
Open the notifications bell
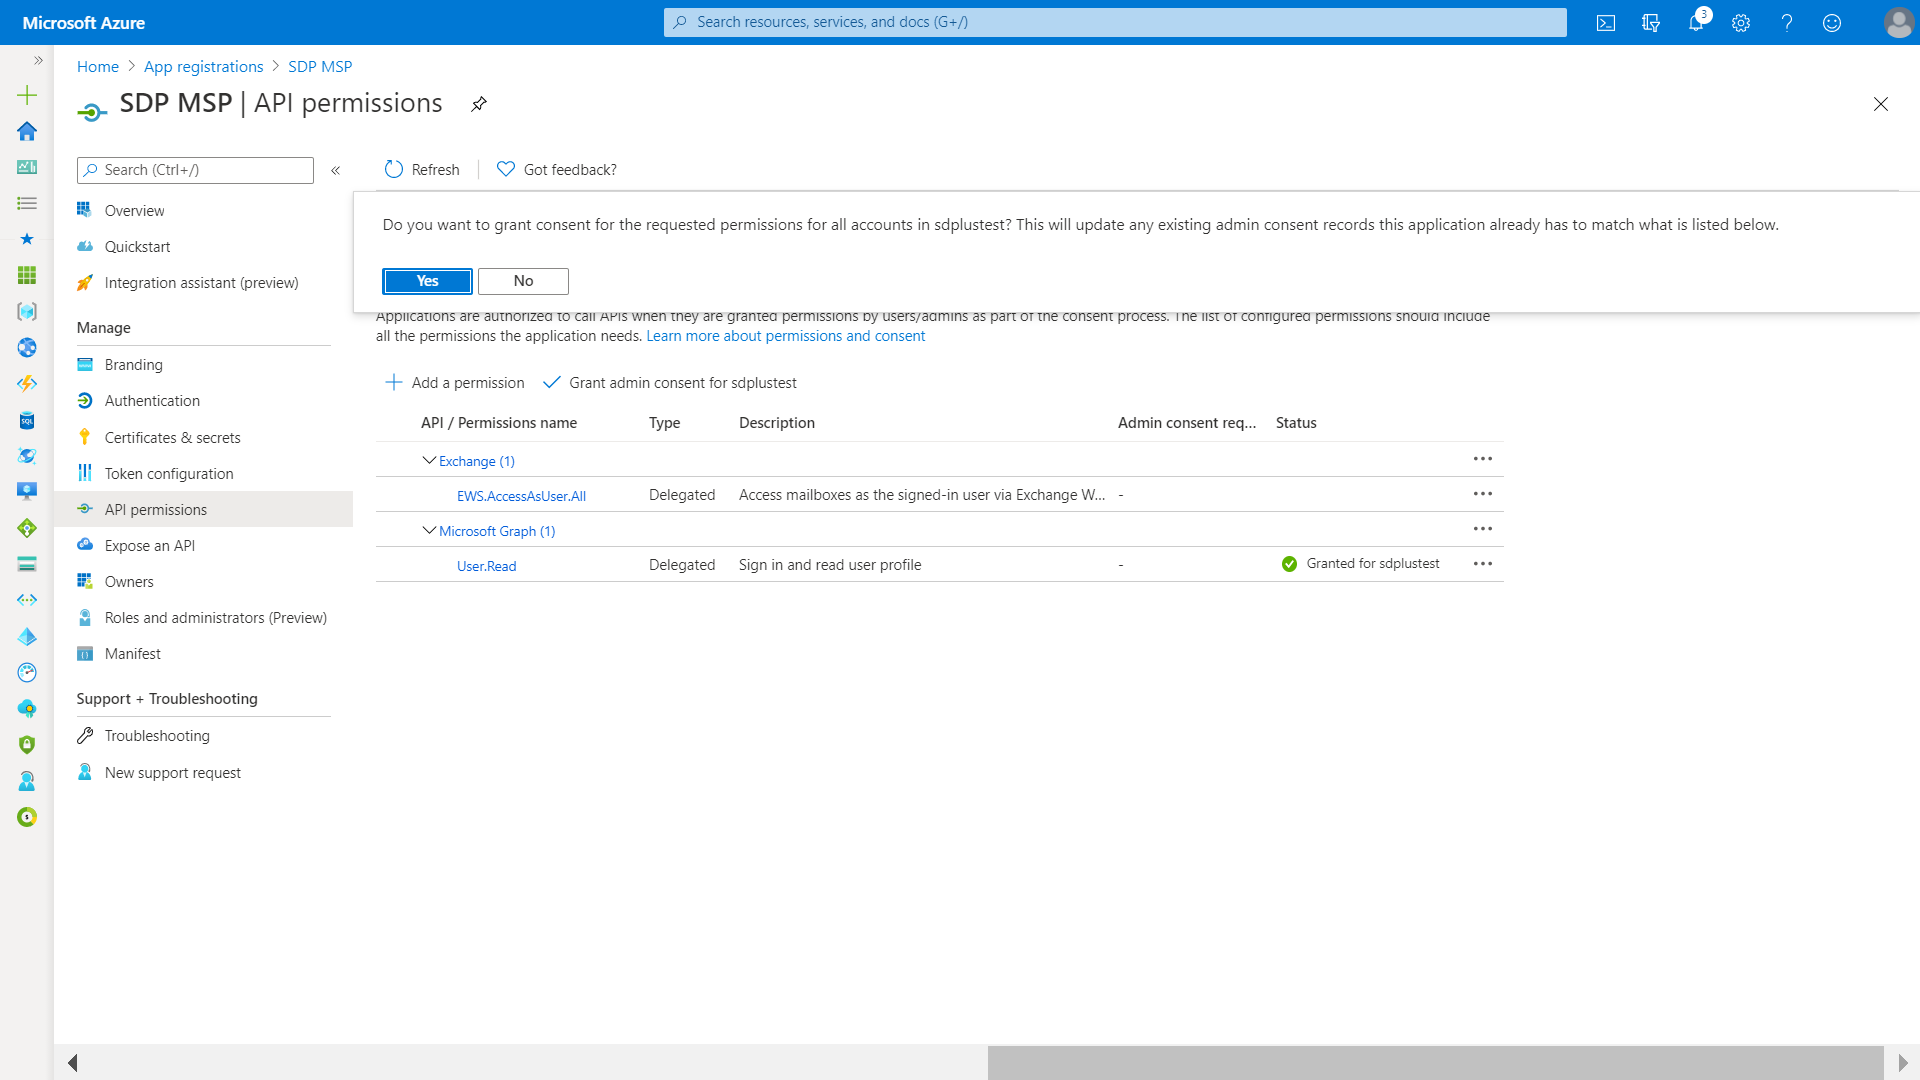(1696, 23)
